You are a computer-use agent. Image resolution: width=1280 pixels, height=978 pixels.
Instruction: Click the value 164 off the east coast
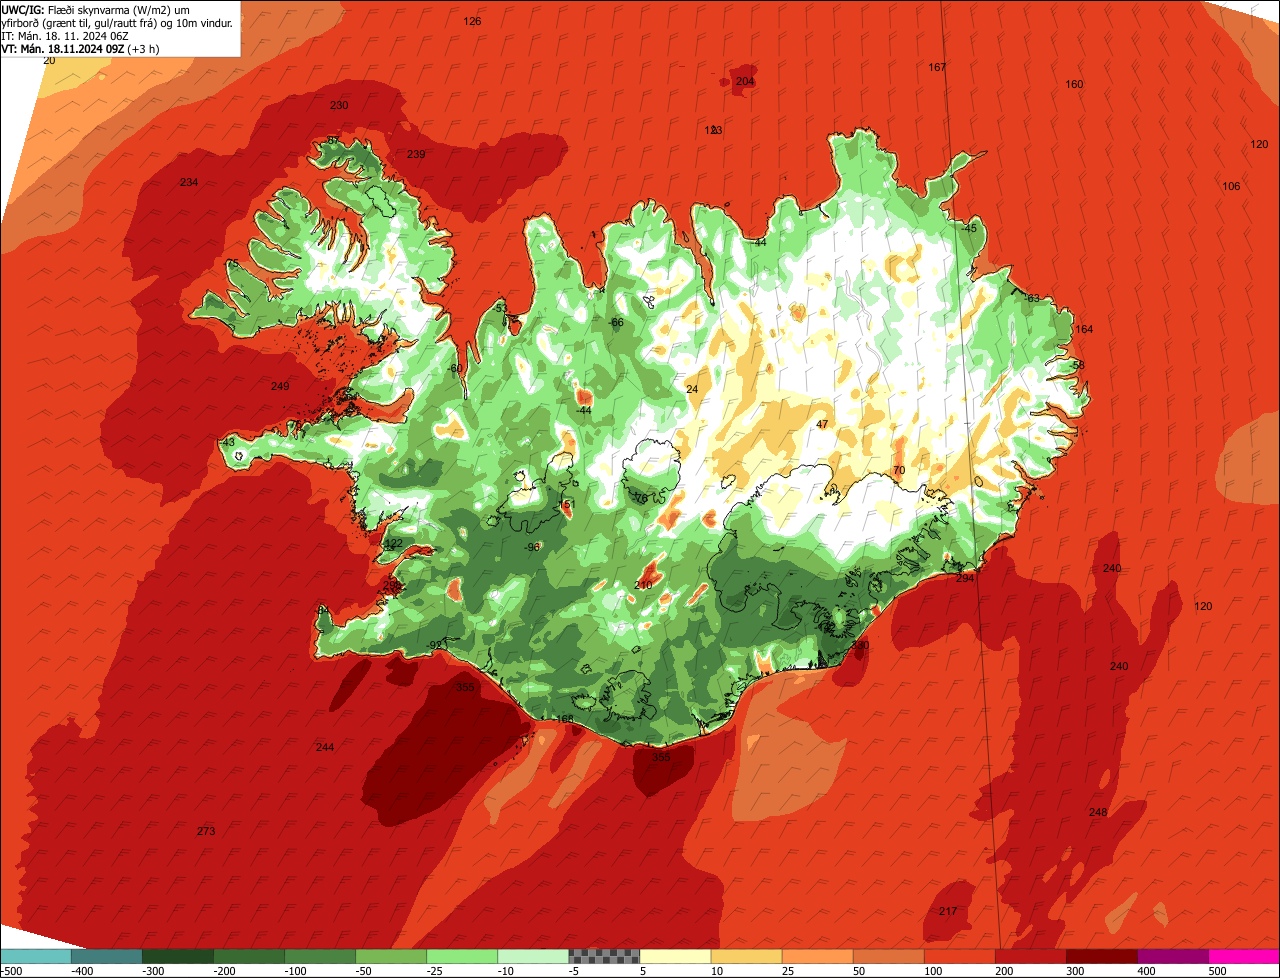coord(1084,329)
